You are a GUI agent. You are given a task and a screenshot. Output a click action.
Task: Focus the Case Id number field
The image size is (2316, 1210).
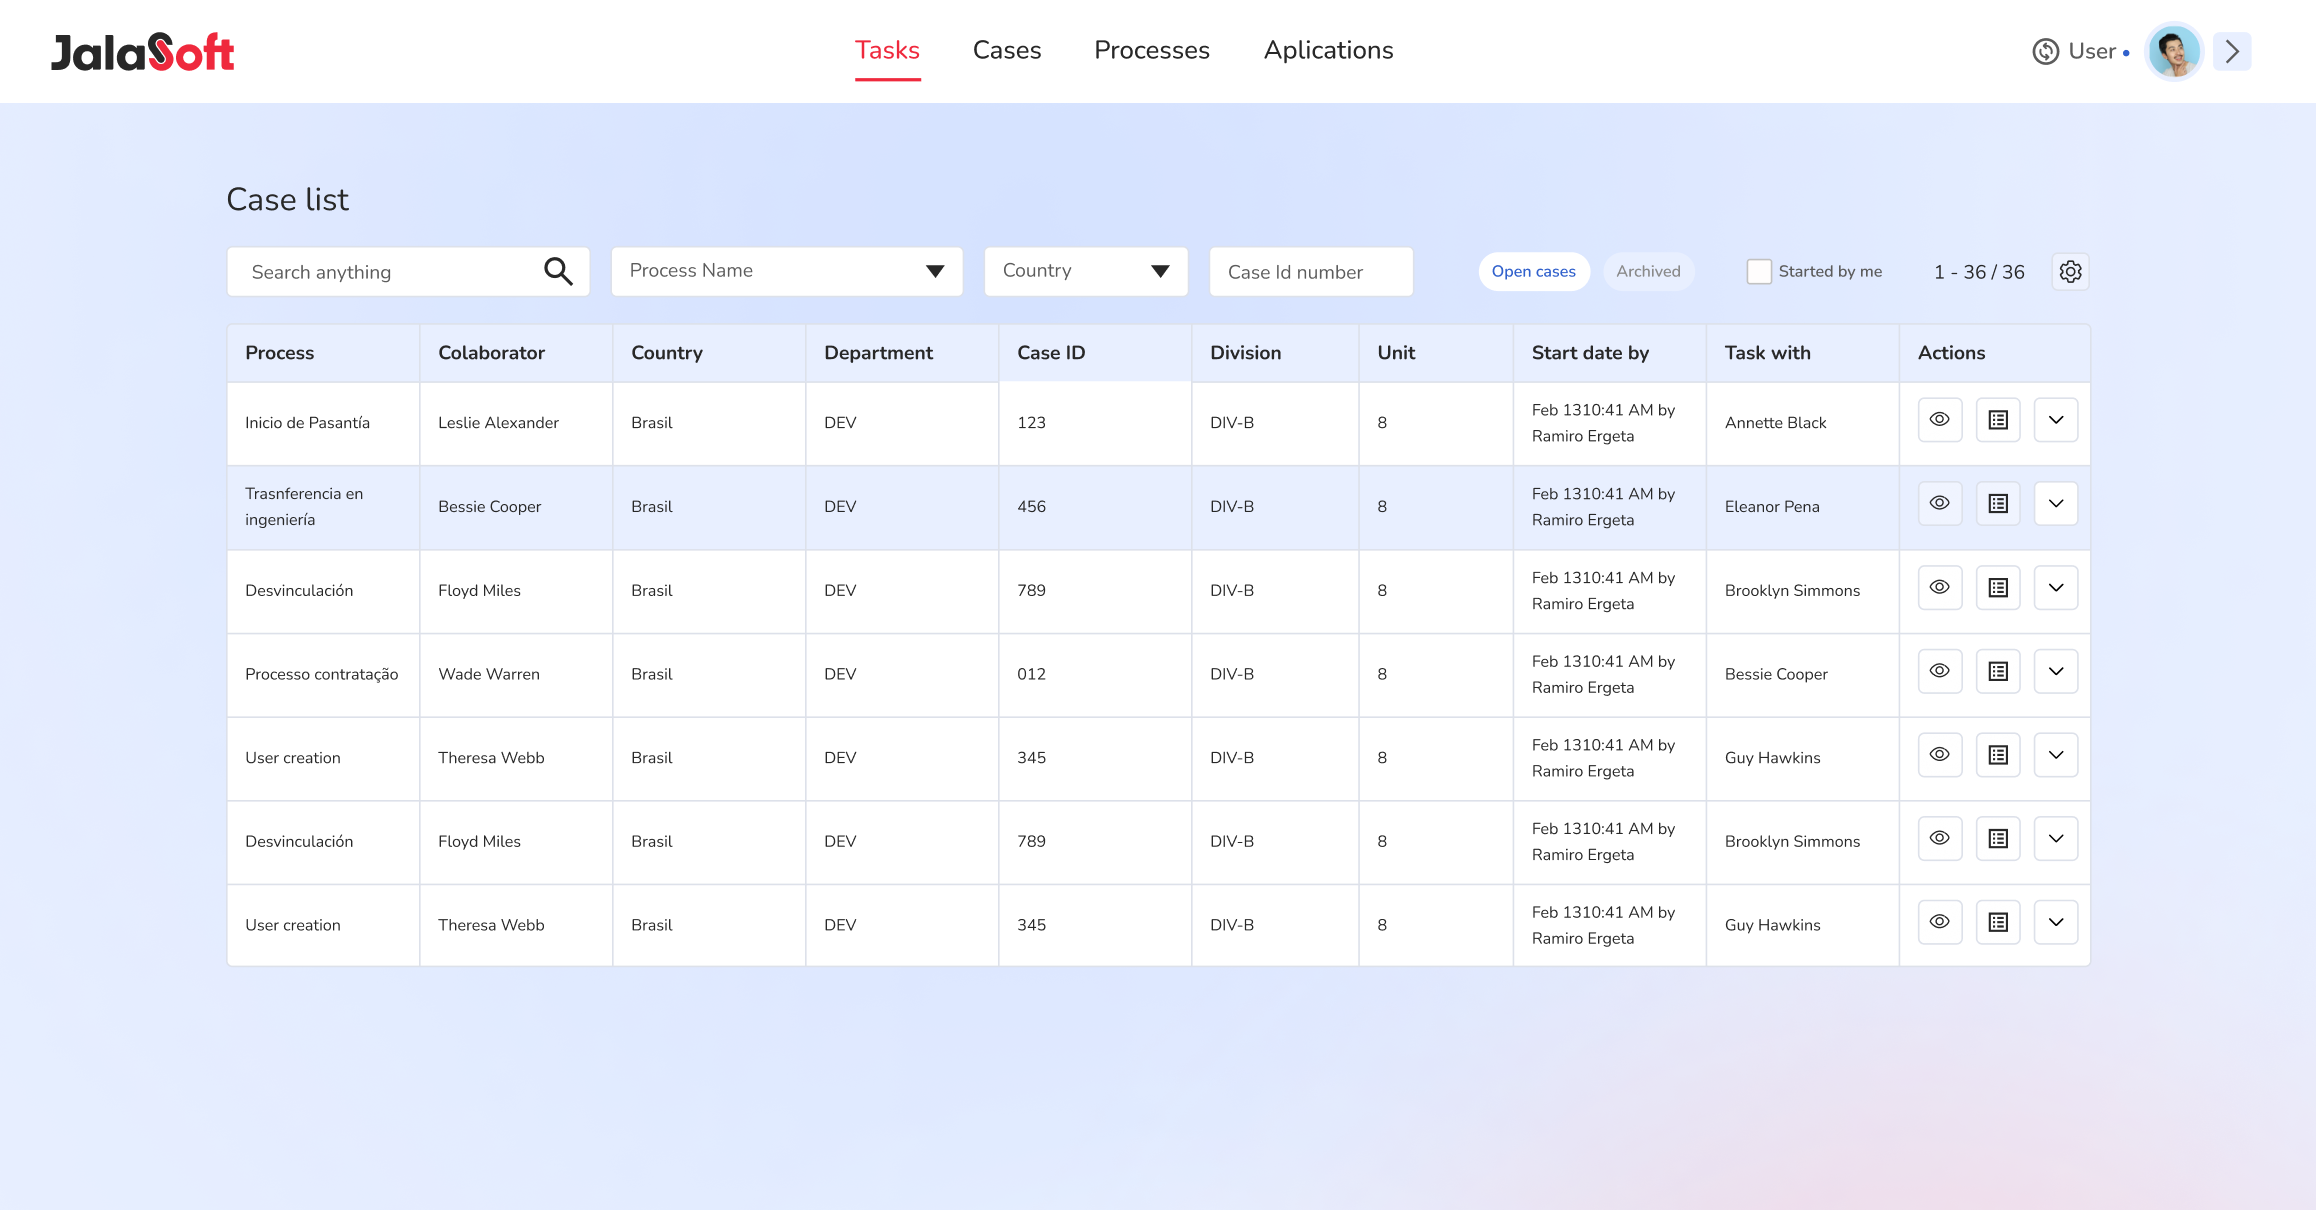1311,272
